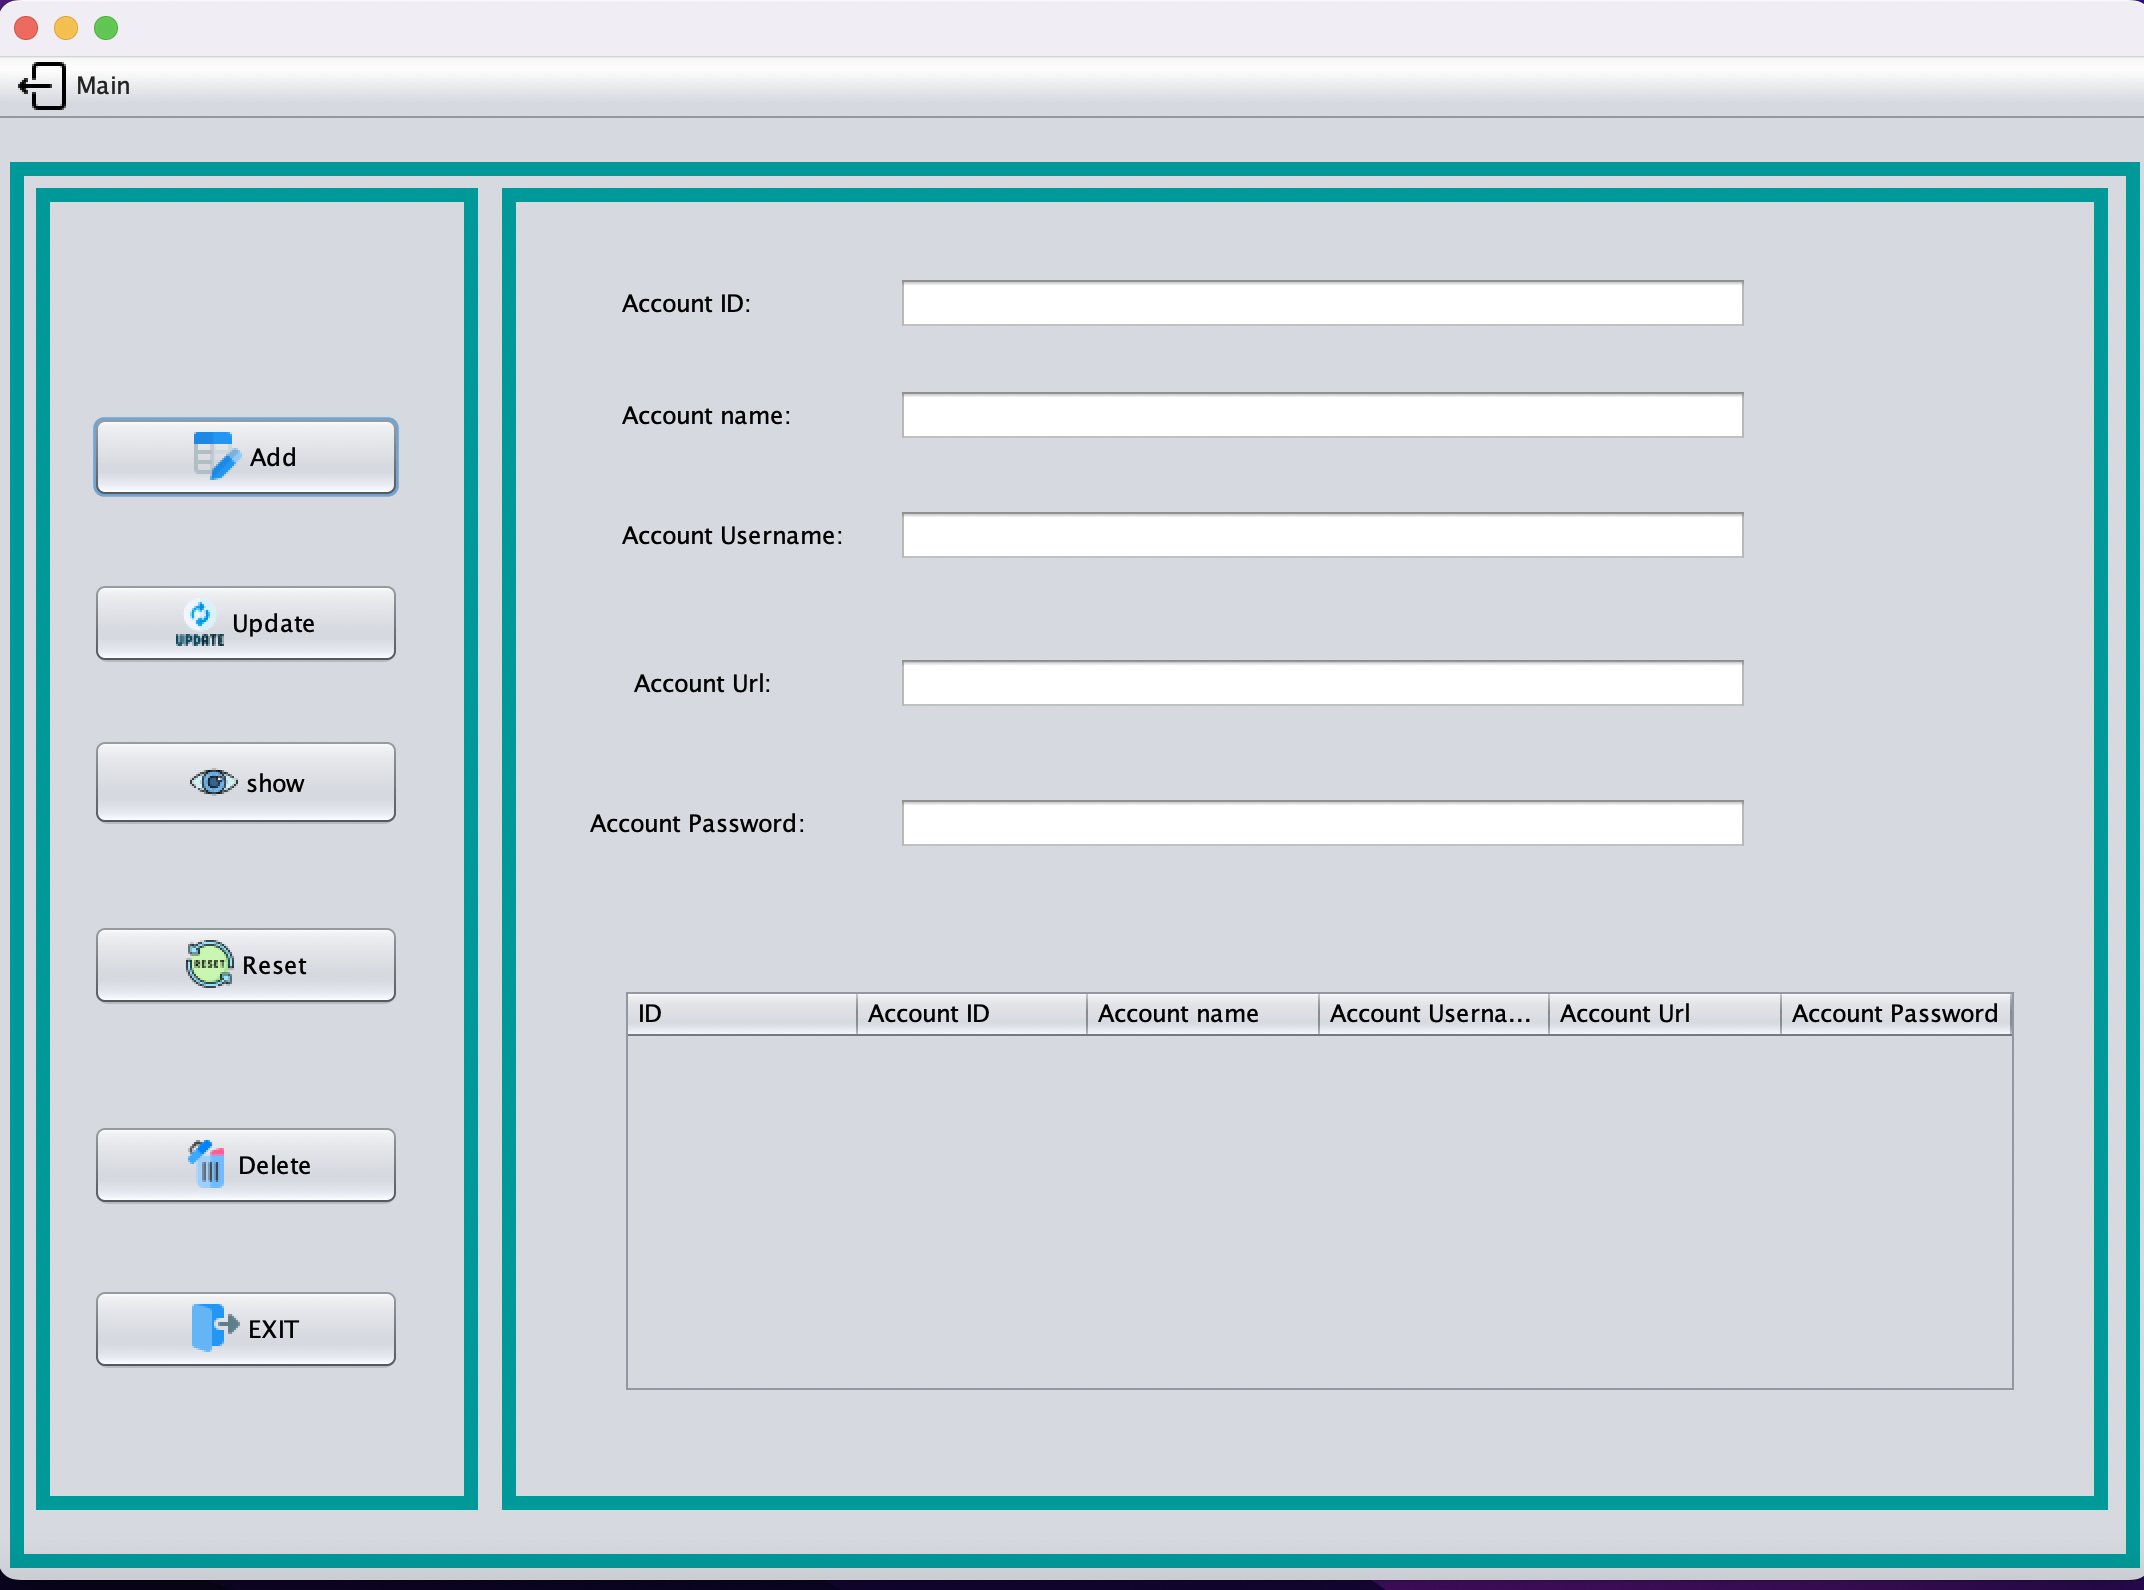The height and width of the screenshot is (1590, 2144).
Task: Click the ID column header
Action: 742,1014
